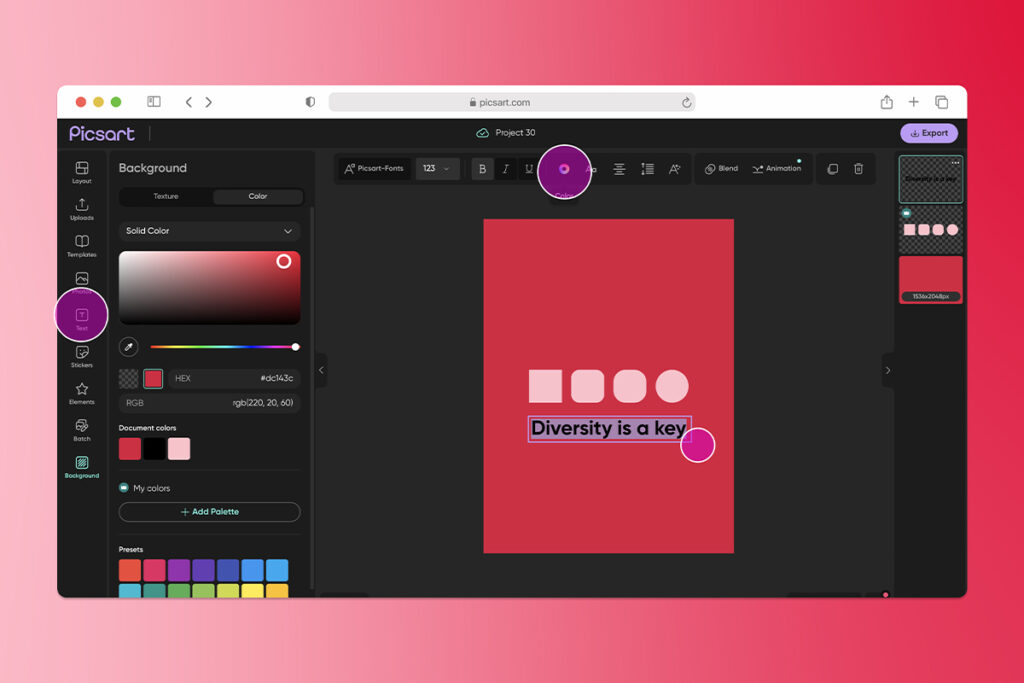Toggle italic formatting
The image size is (1024, 683).
click(x=506, y=169)
